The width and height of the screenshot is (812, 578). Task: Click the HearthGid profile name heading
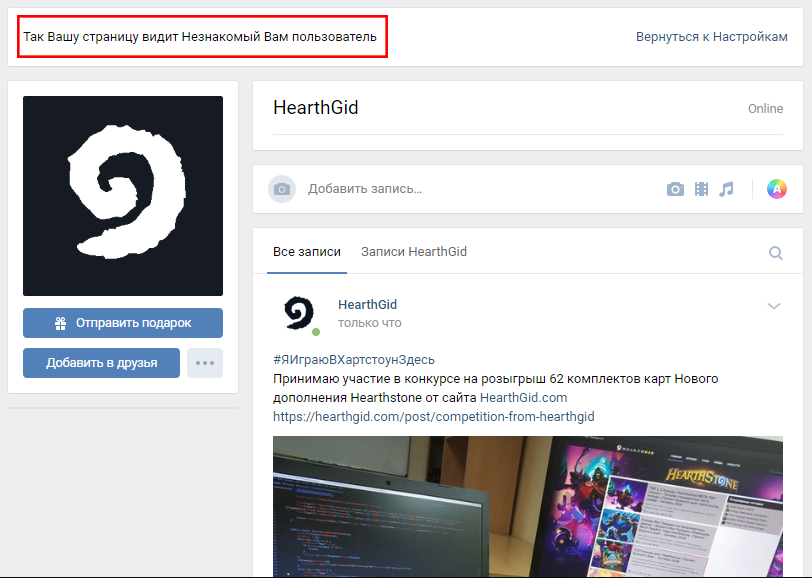[x=316, y=108]
